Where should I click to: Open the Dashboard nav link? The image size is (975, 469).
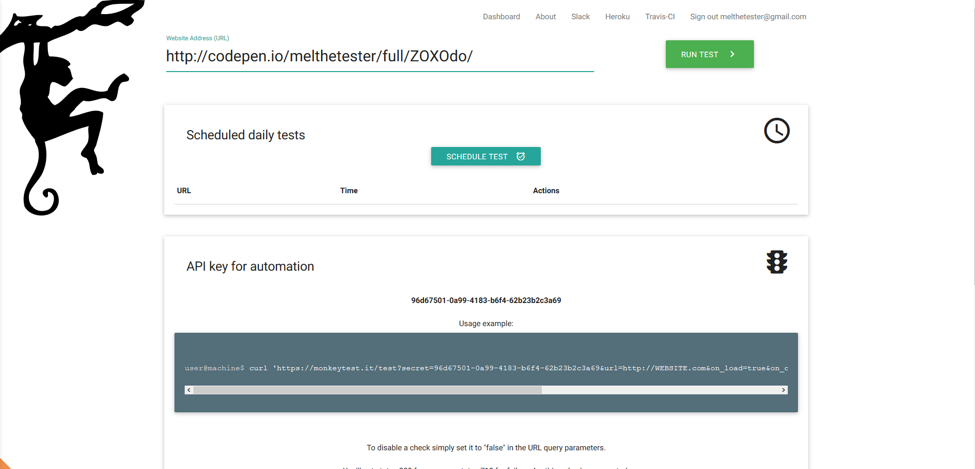pyautogui.click(x=501, y=17)
